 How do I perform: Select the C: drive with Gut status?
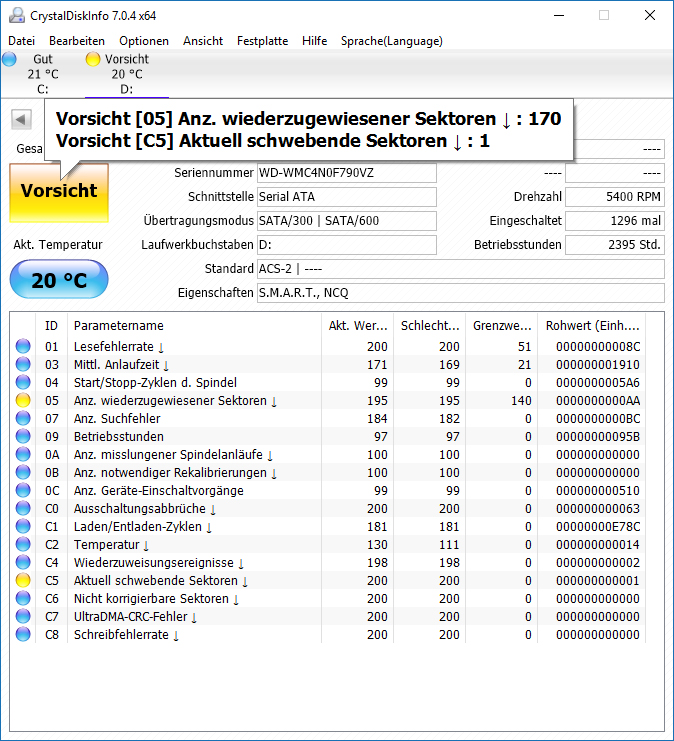click(x=43, y=74)
